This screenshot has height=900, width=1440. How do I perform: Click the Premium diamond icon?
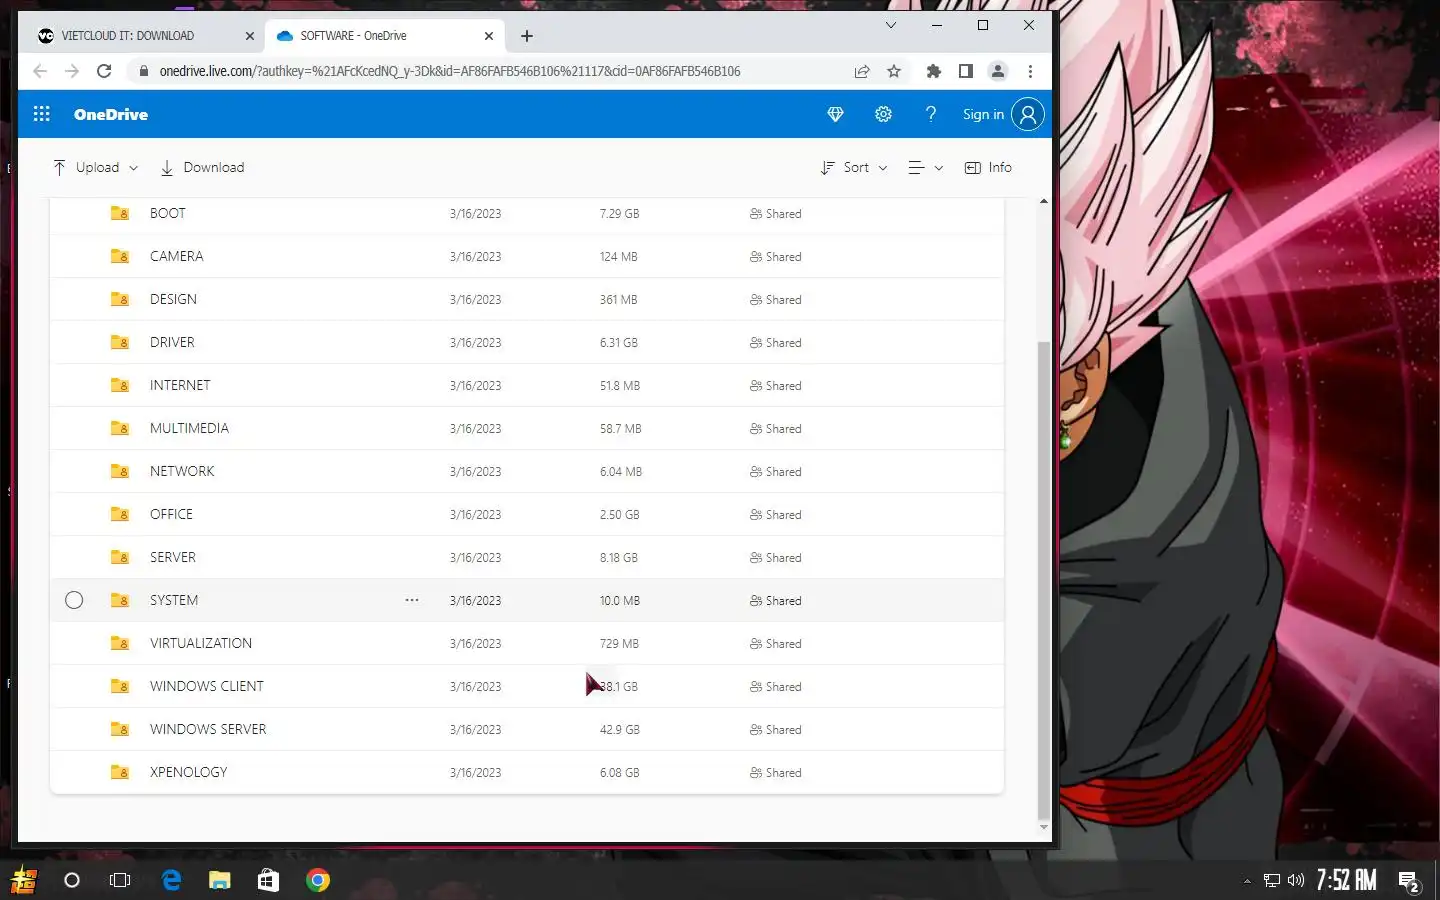(x=835, y=114)
